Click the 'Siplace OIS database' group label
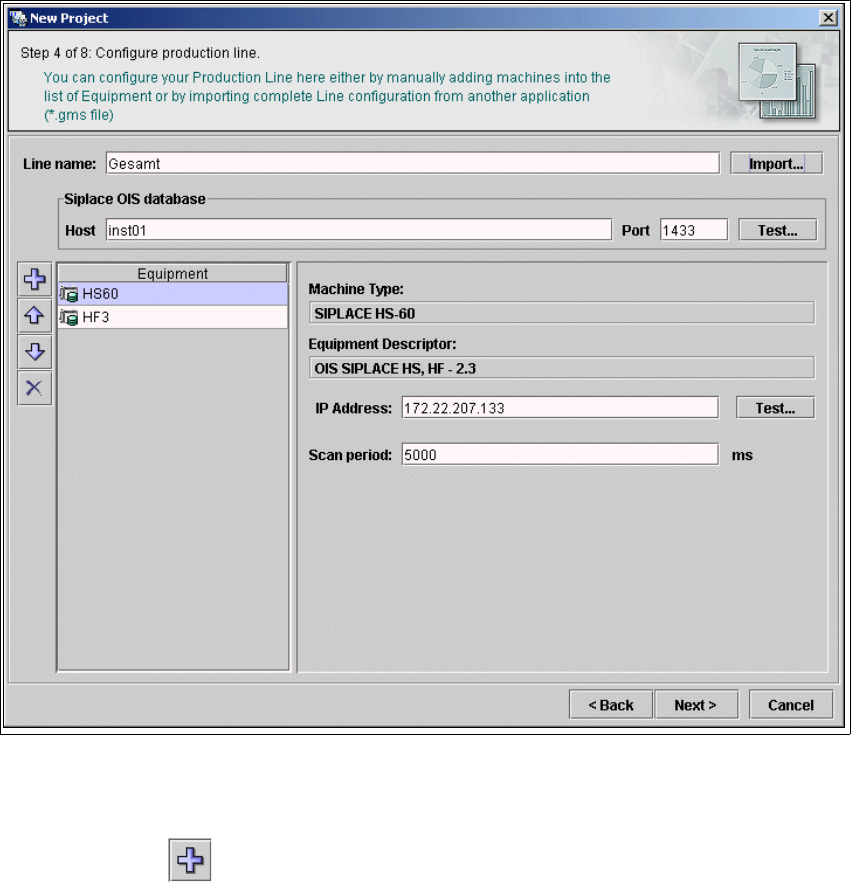The image size is (851, 882). (x=134, y=199)
